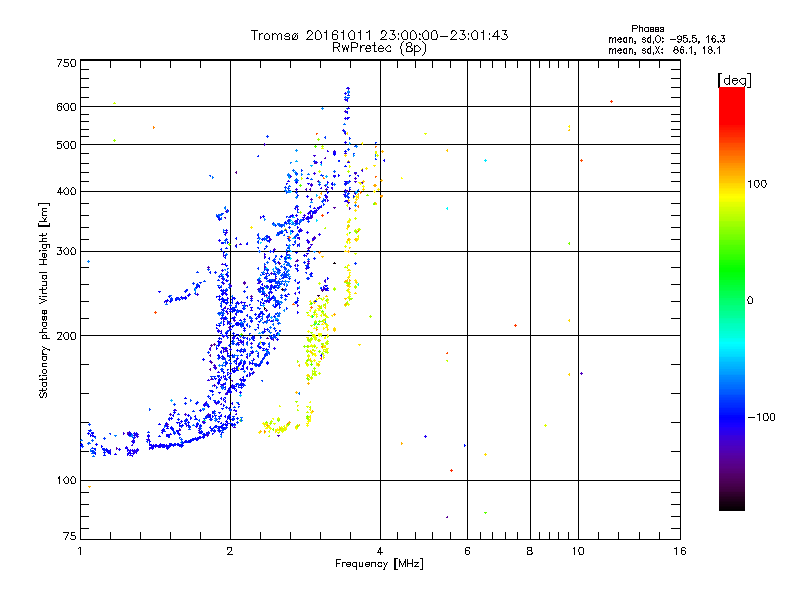This screenshot has height=600, width=800.
Task: Click y-axis tick label "500"
Action: click(x=66, y=145)
